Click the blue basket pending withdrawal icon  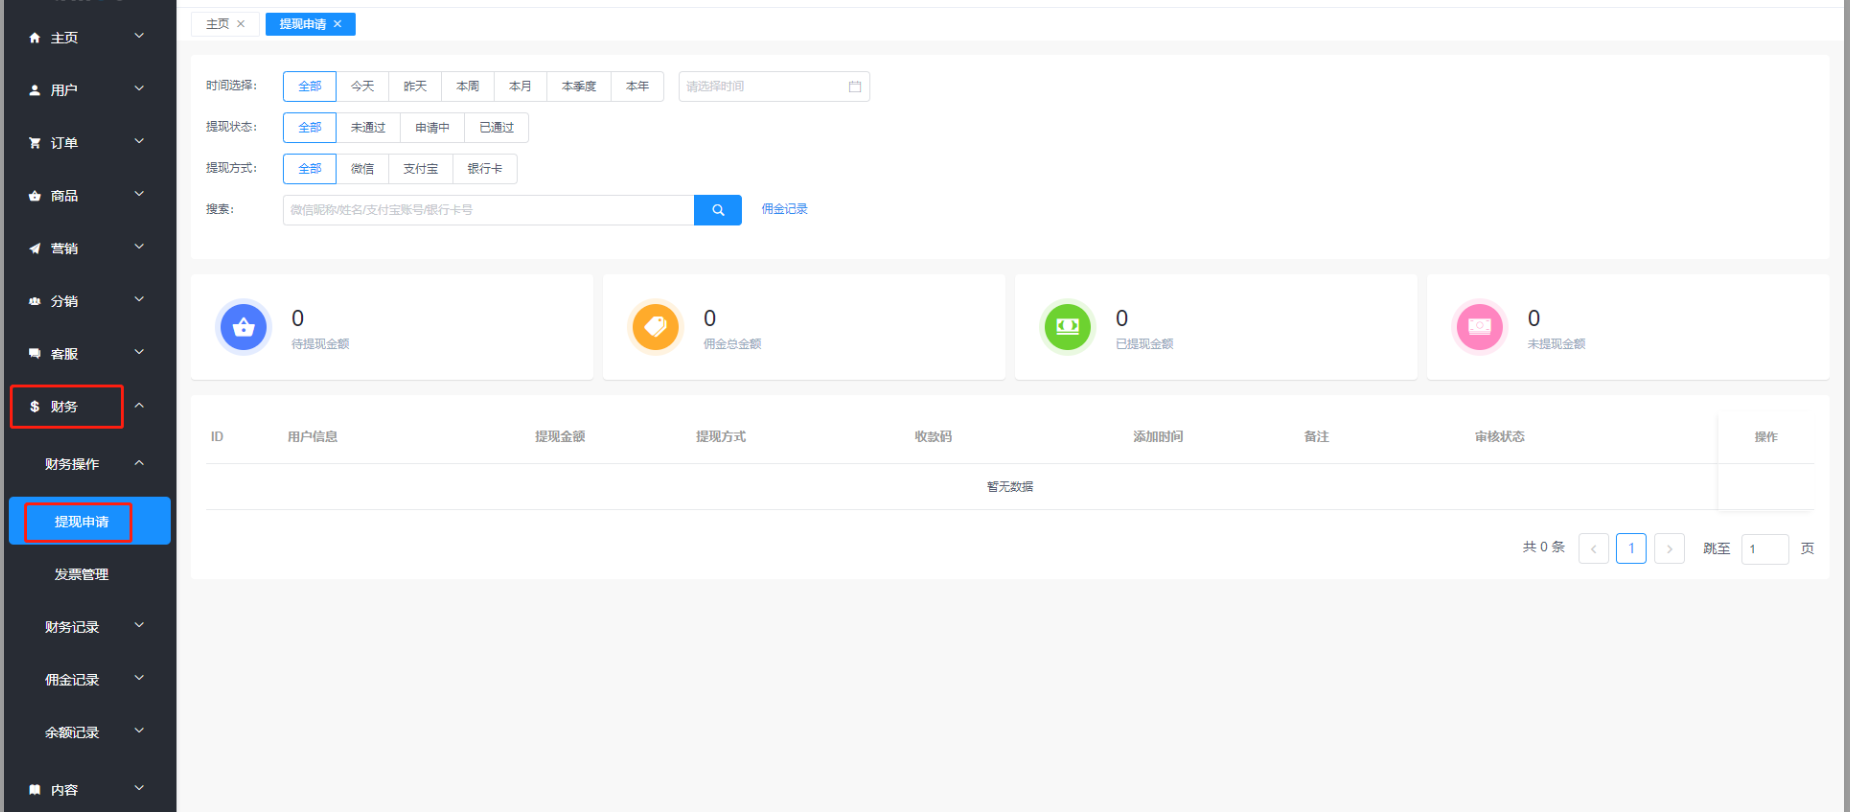click(243, 327)
